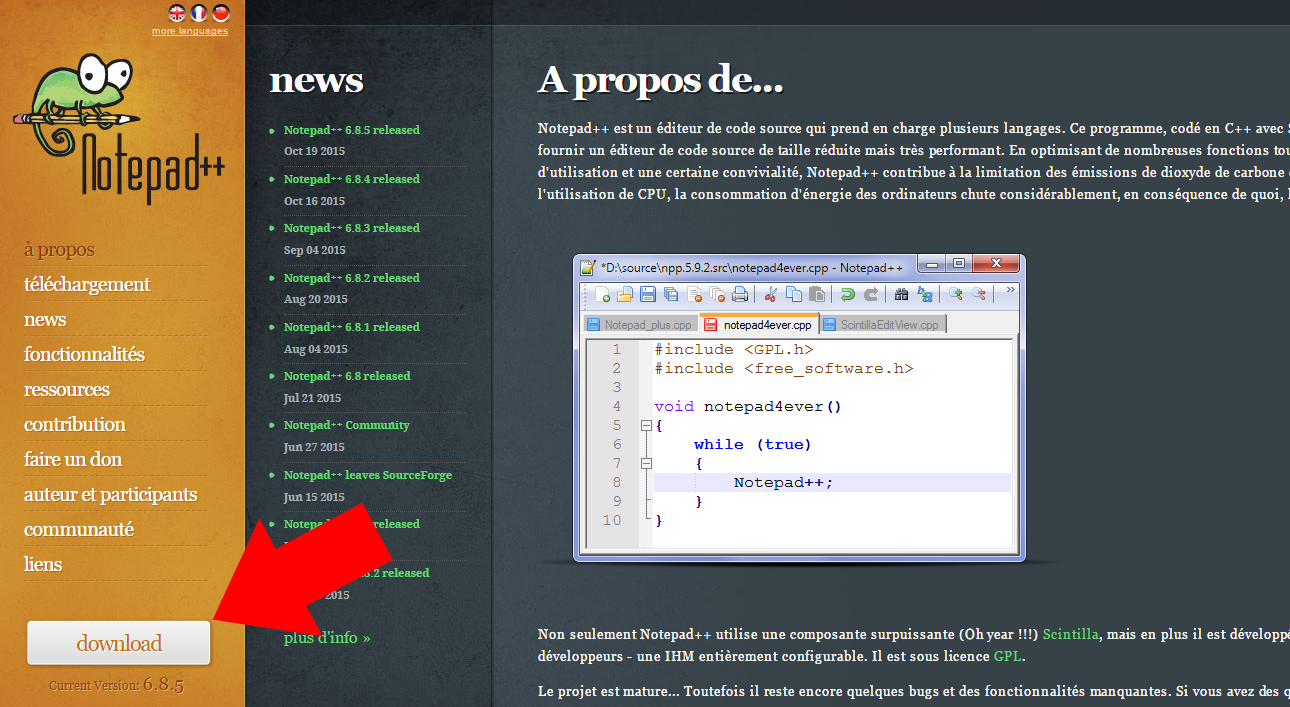Click the Oct 19 2015 date text
This screenshot has width=1290, height=707.
(314, 152)
